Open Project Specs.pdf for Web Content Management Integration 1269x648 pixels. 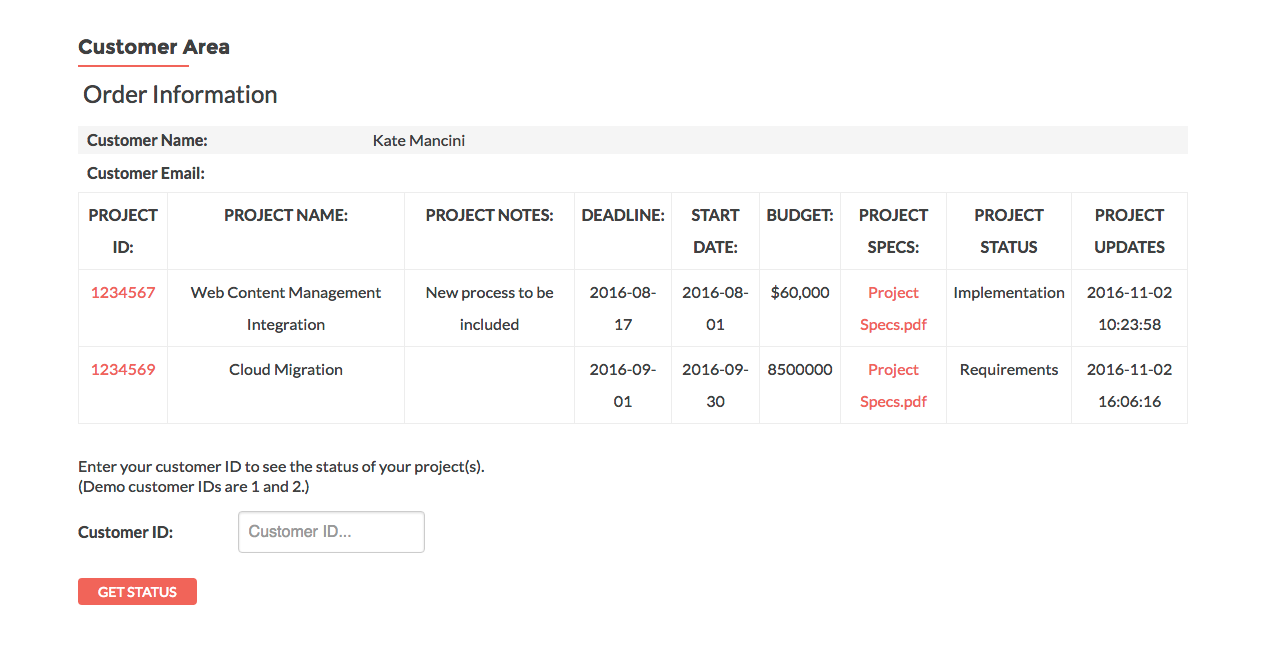click(x=893, y=308)
